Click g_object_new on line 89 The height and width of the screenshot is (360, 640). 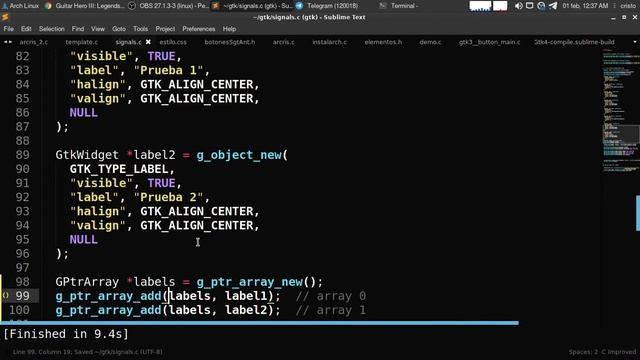pyautogui.click(x=239, y=155)
